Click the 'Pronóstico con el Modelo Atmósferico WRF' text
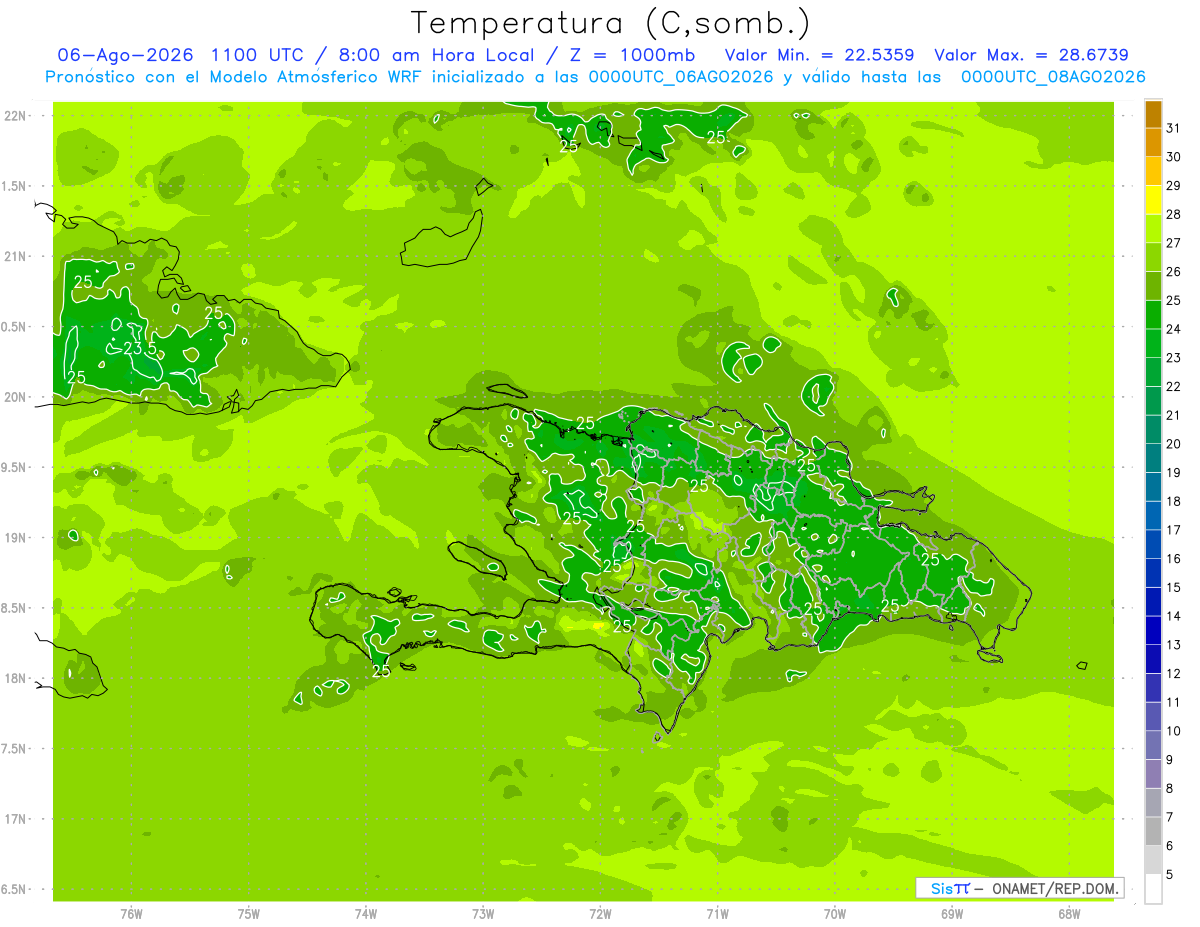 [235, 77]
